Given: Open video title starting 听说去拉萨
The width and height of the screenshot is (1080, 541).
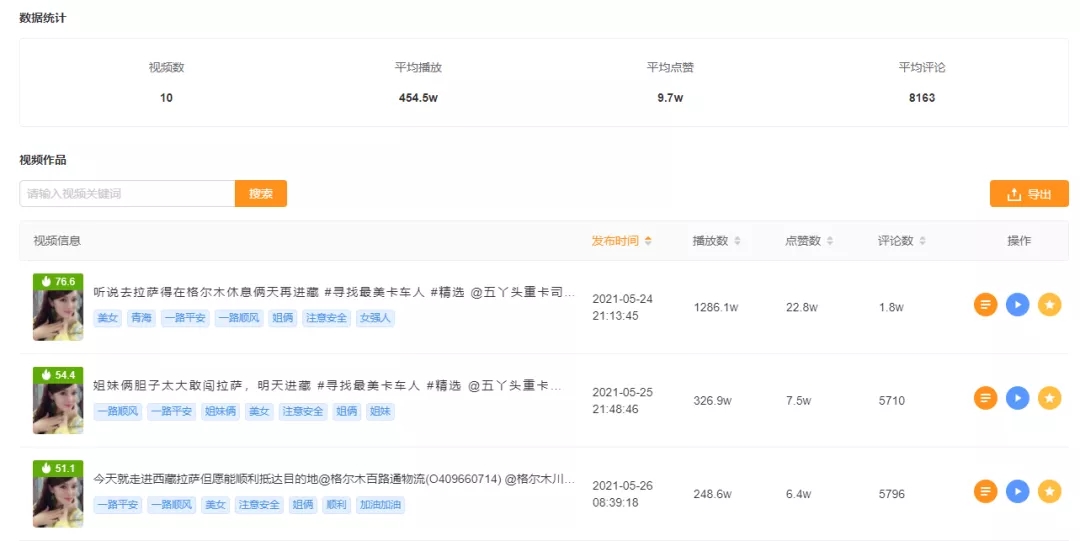Looking at the screenshot, I should click(334, 292).
